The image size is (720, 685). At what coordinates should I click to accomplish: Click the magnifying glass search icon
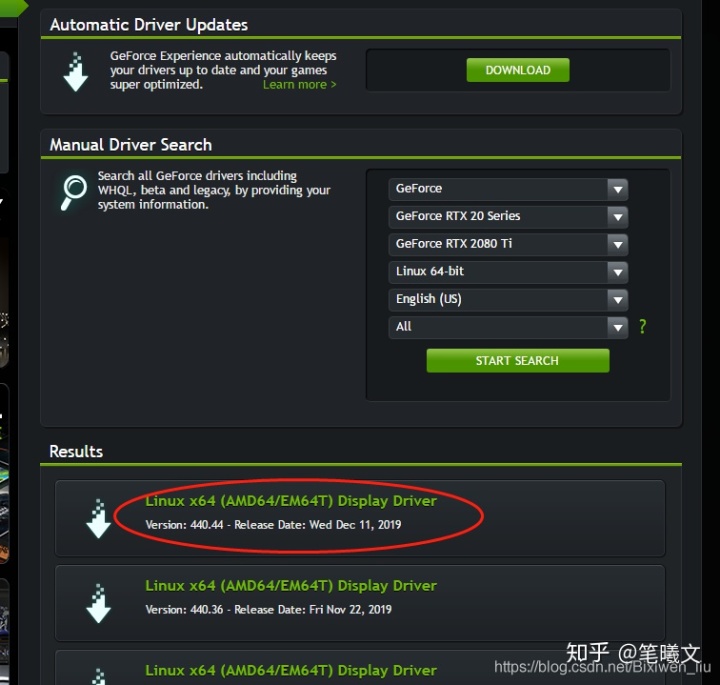[73, 192]
